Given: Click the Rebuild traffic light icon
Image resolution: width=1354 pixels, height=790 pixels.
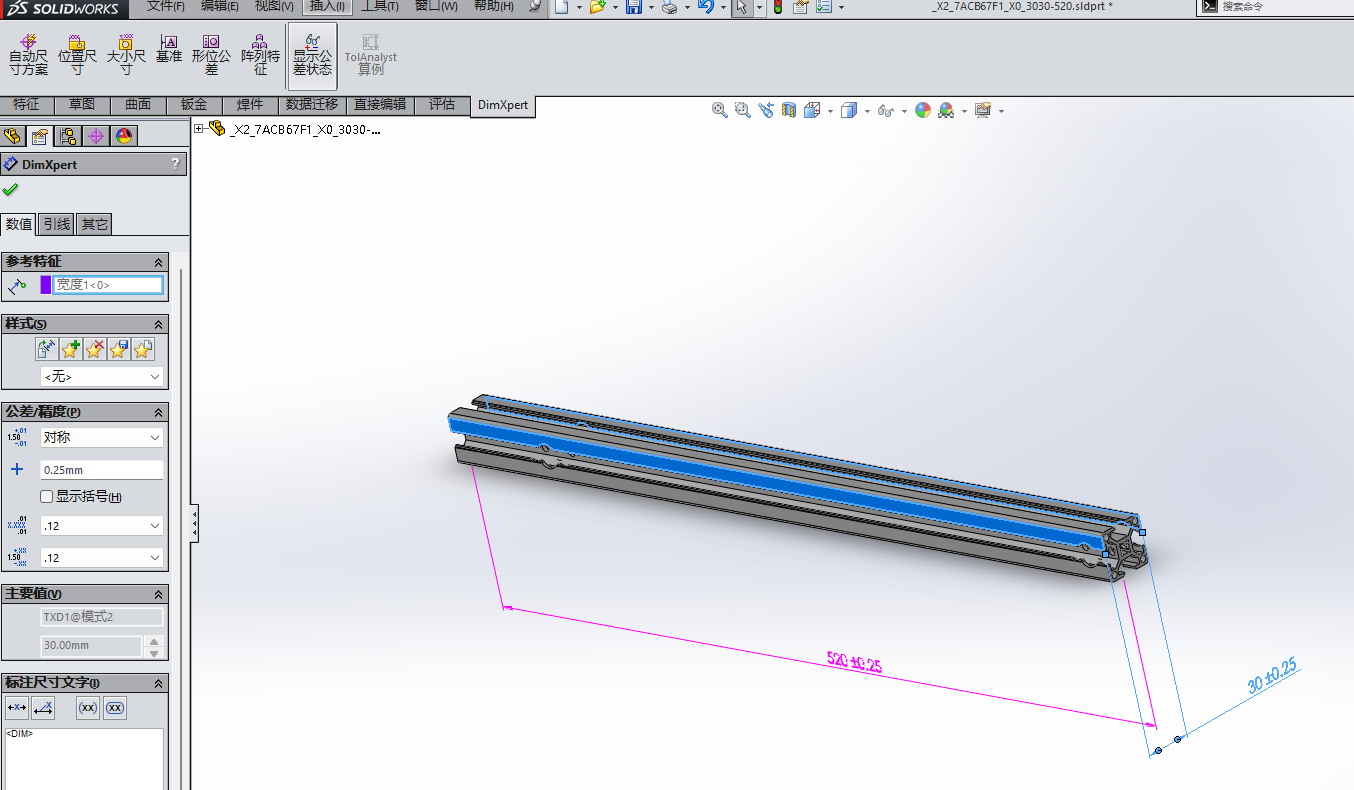Looking at the screenshot, I should [777, 7].
